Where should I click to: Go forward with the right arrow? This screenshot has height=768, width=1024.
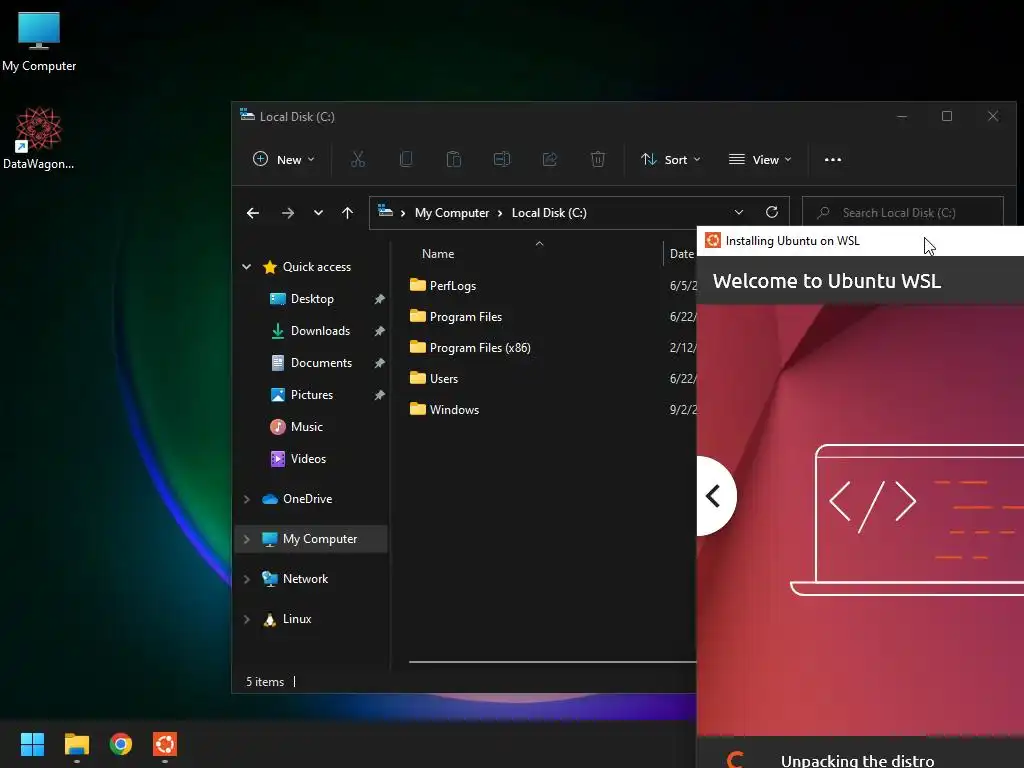click(287, 213)
